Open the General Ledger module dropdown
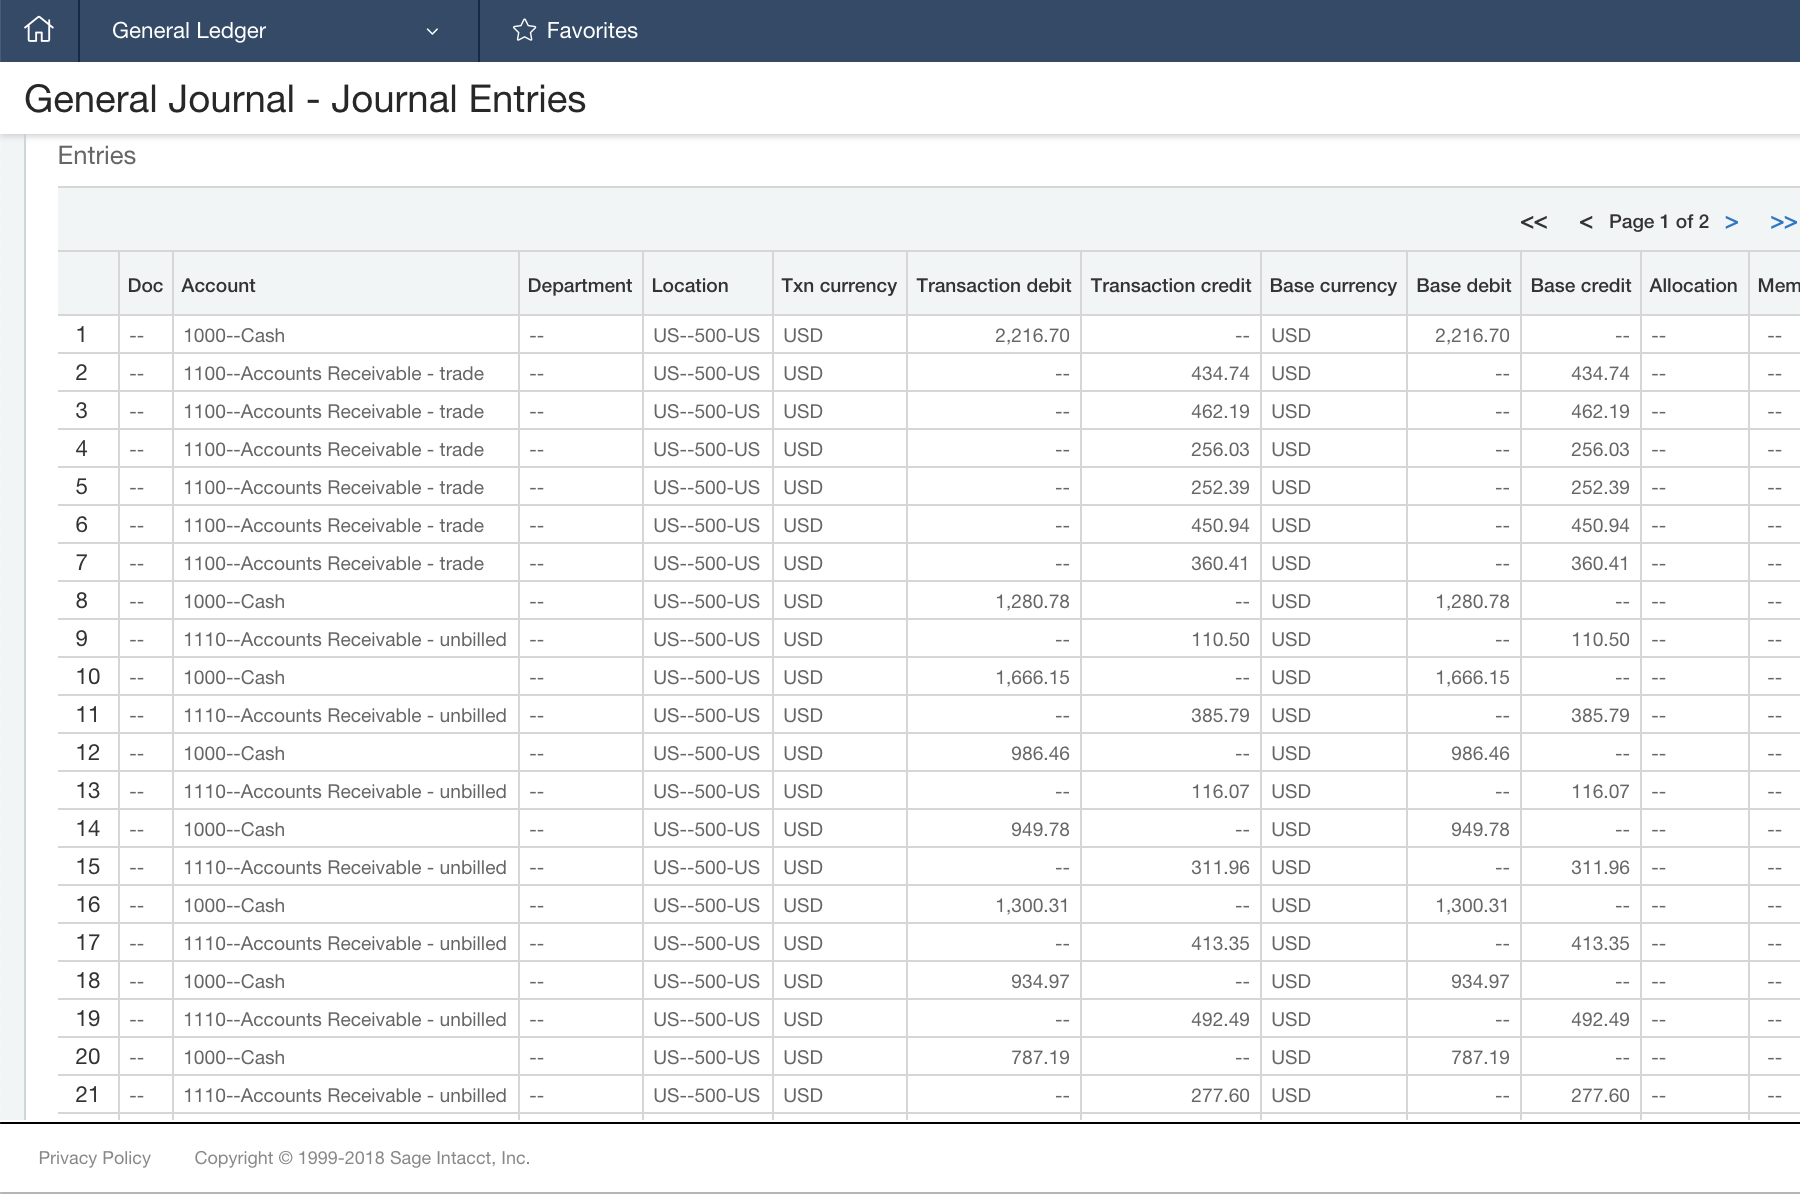1800x1200 pixels. pos(277,30)
